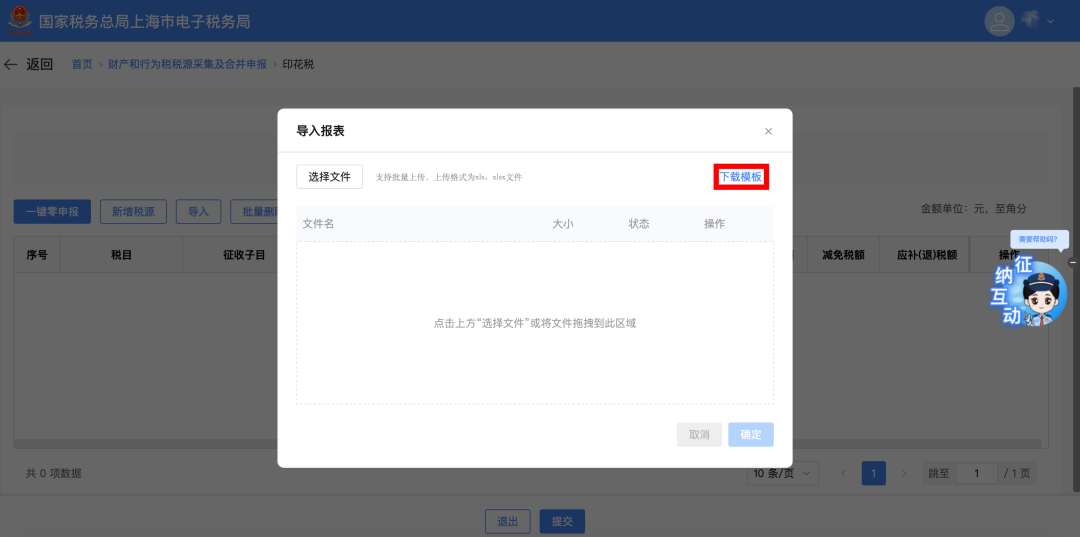Go back via 返回 text
Image resolution: width=1080 pixels, height=537 pixels.
39,65
